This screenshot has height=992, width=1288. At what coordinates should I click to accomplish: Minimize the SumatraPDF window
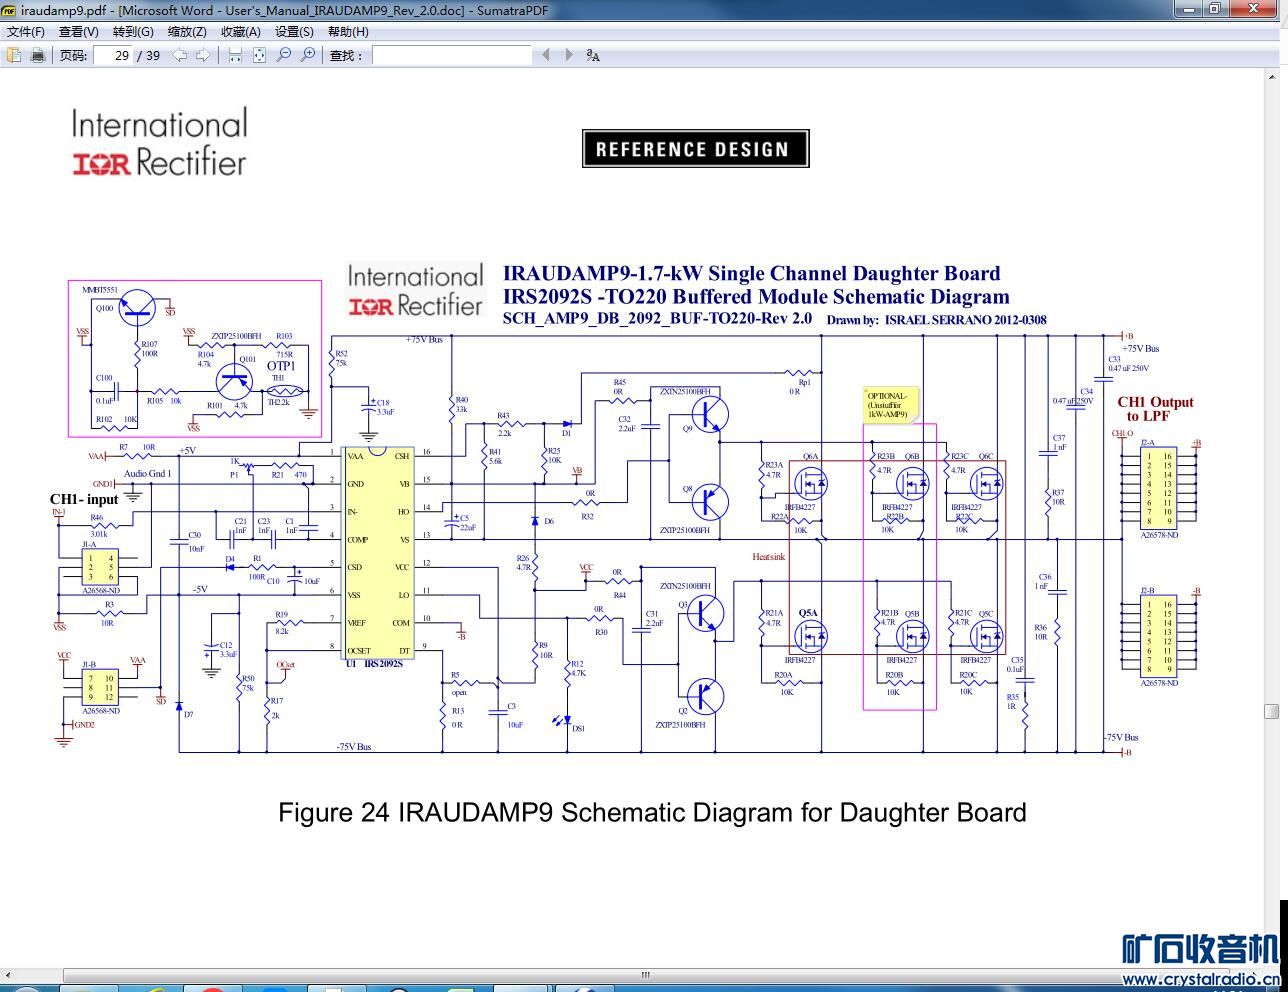tap(1189, 9)
